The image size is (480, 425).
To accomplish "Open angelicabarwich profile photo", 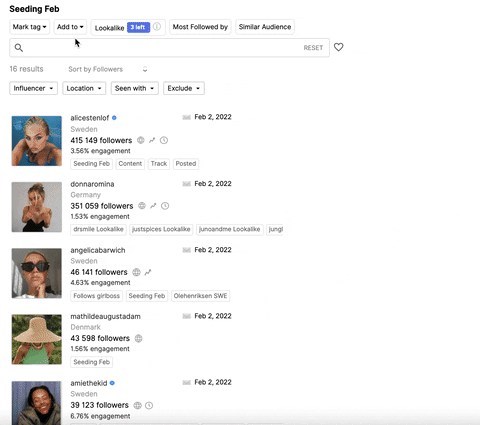I will [37, 273].
